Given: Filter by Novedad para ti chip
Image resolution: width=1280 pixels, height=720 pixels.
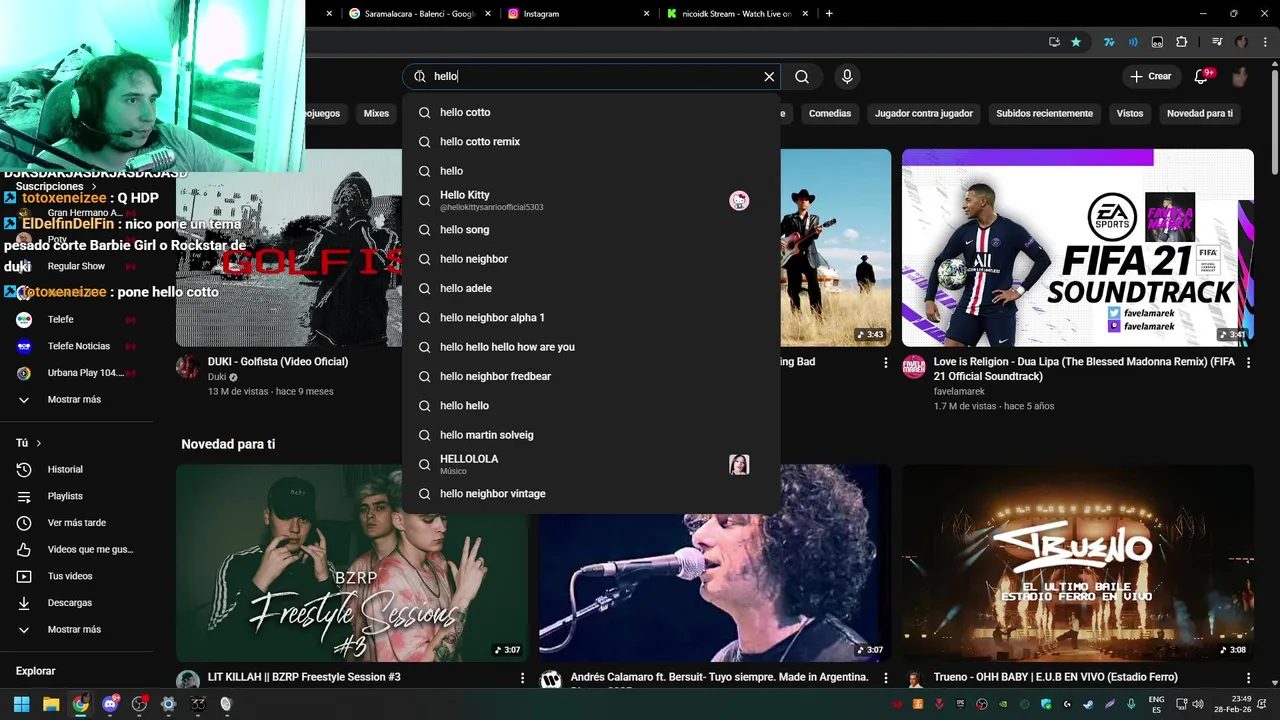Looking at the screenshot, I should pyautogui.click(x=1200, y=113).
